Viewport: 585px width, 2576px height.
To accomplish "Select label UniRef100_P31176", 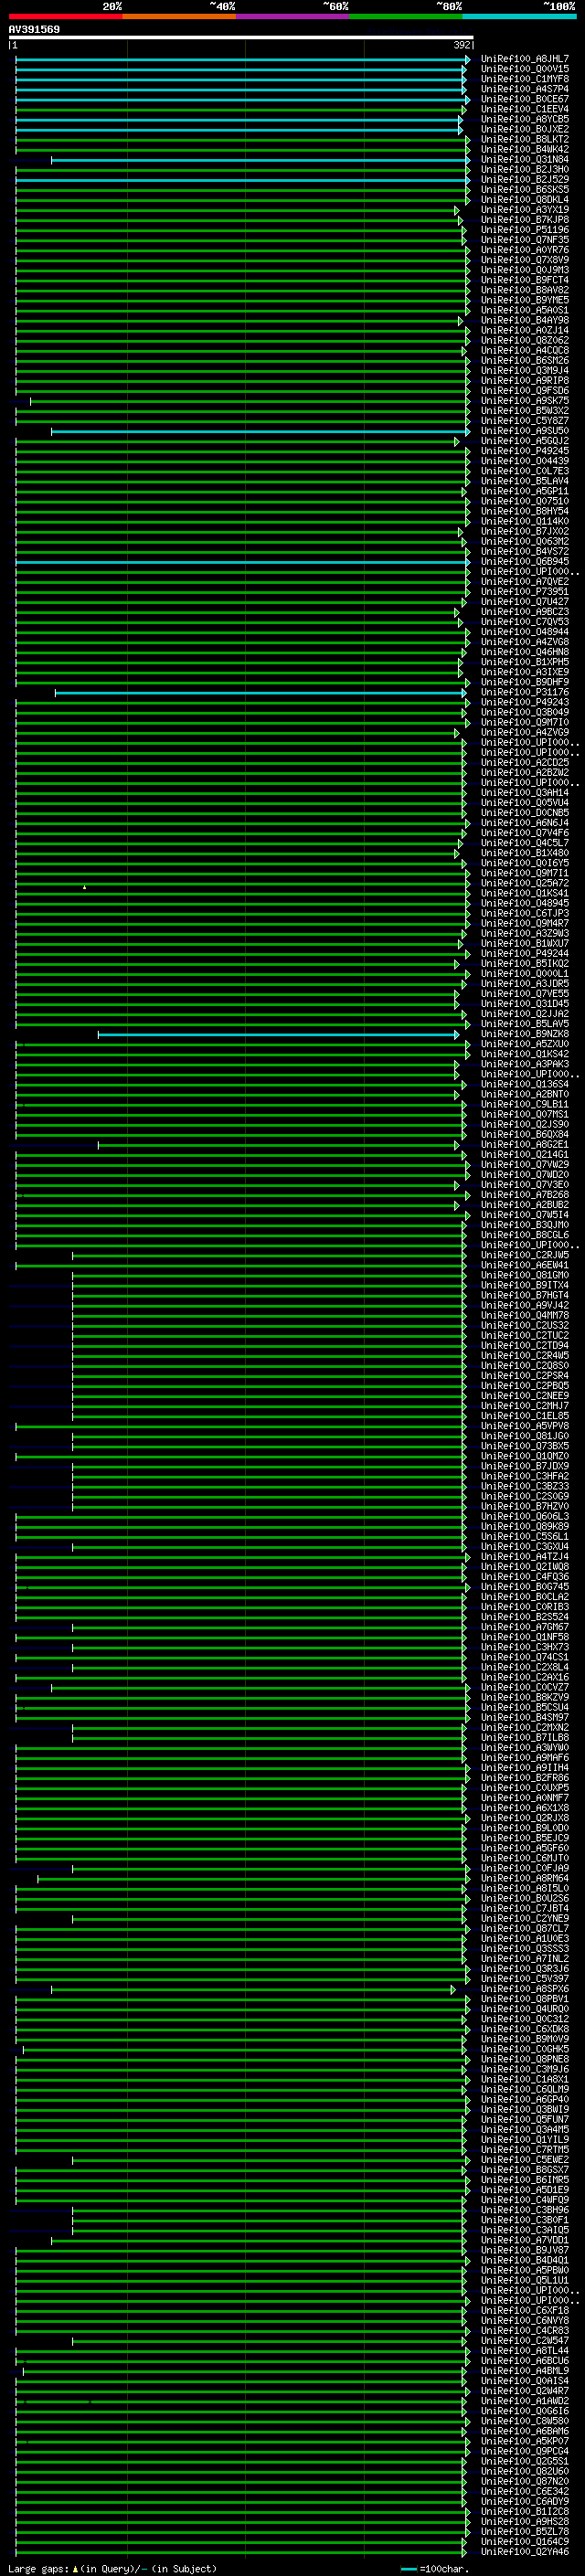I will (524, 693).
